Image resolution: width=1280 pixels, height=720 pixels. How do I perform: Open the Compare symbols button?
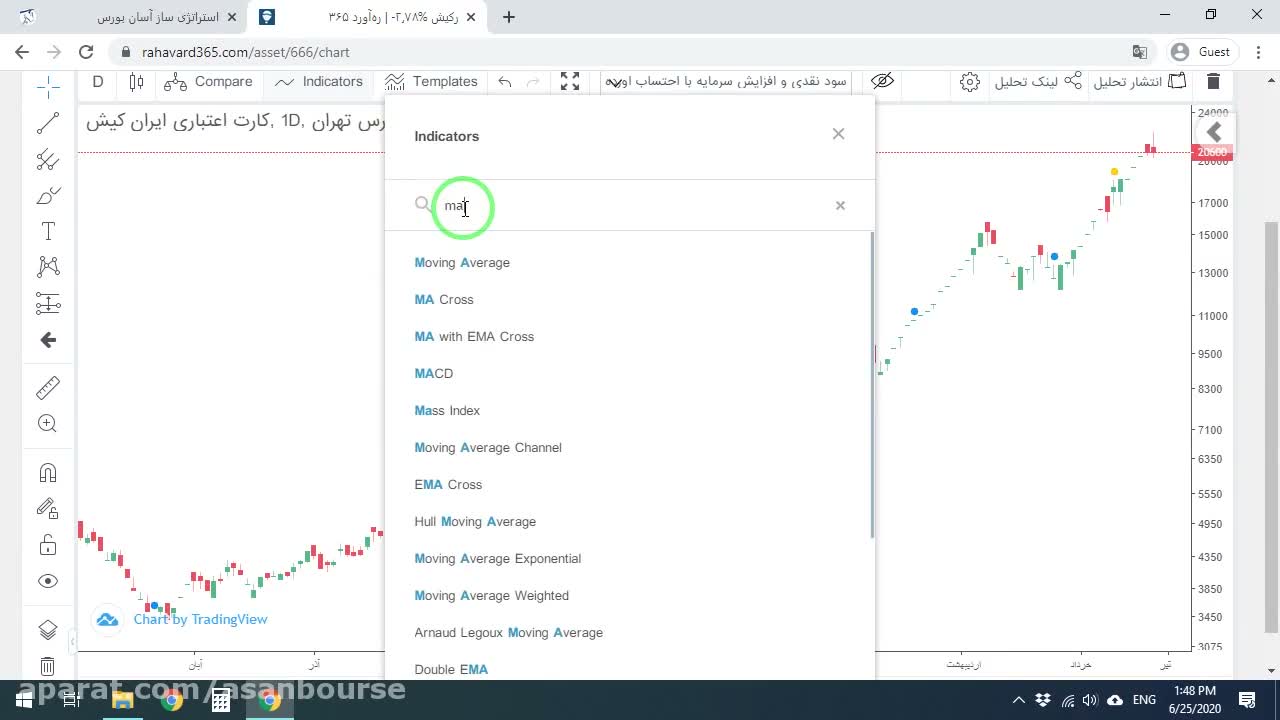[x=208, y=82]
